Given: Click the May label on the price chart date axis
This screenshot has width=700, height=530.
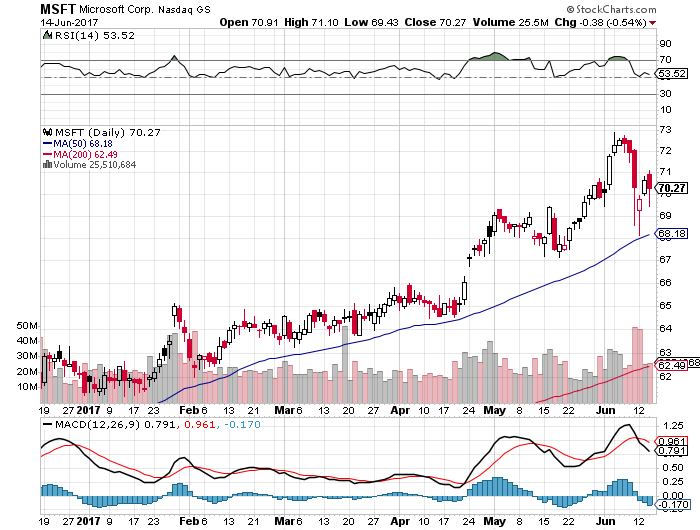Looking at the screenshot, I should (495, 410).
